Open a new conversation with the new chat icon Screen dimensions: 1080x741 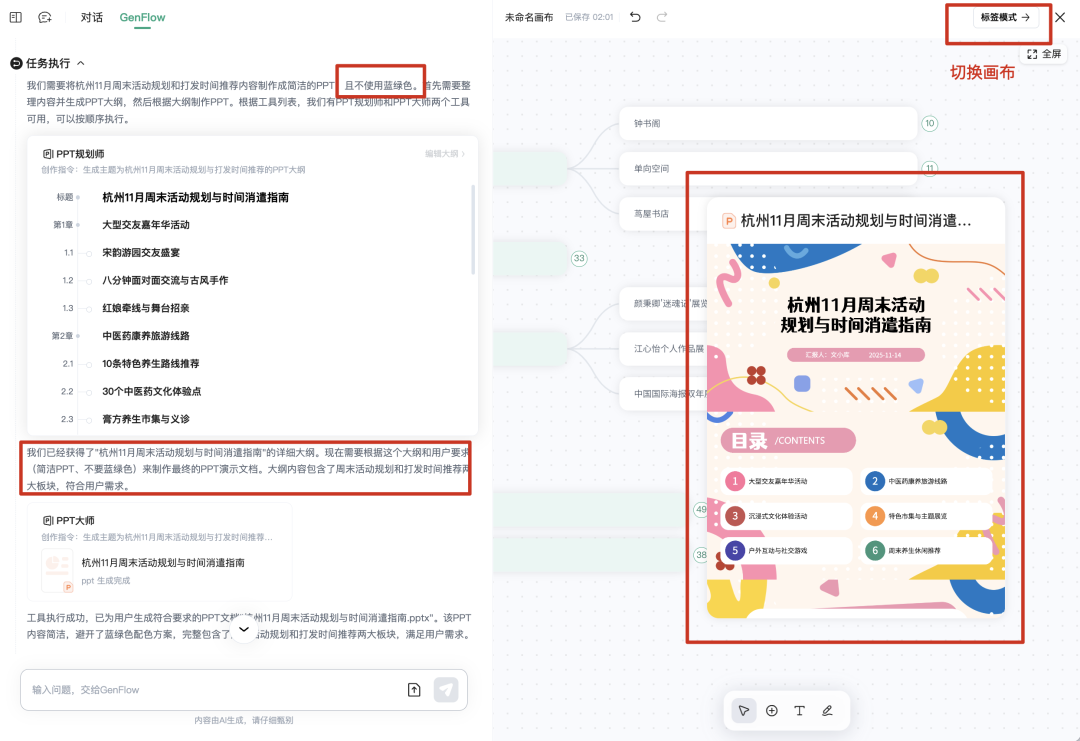click(44, 17)
